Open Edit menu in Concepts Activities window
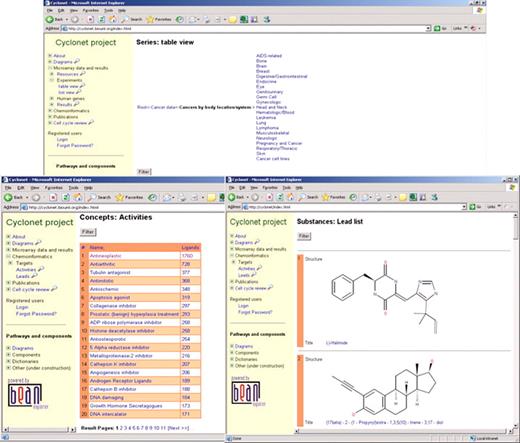Screen dimensions: 520x443 tap(21, 188)
